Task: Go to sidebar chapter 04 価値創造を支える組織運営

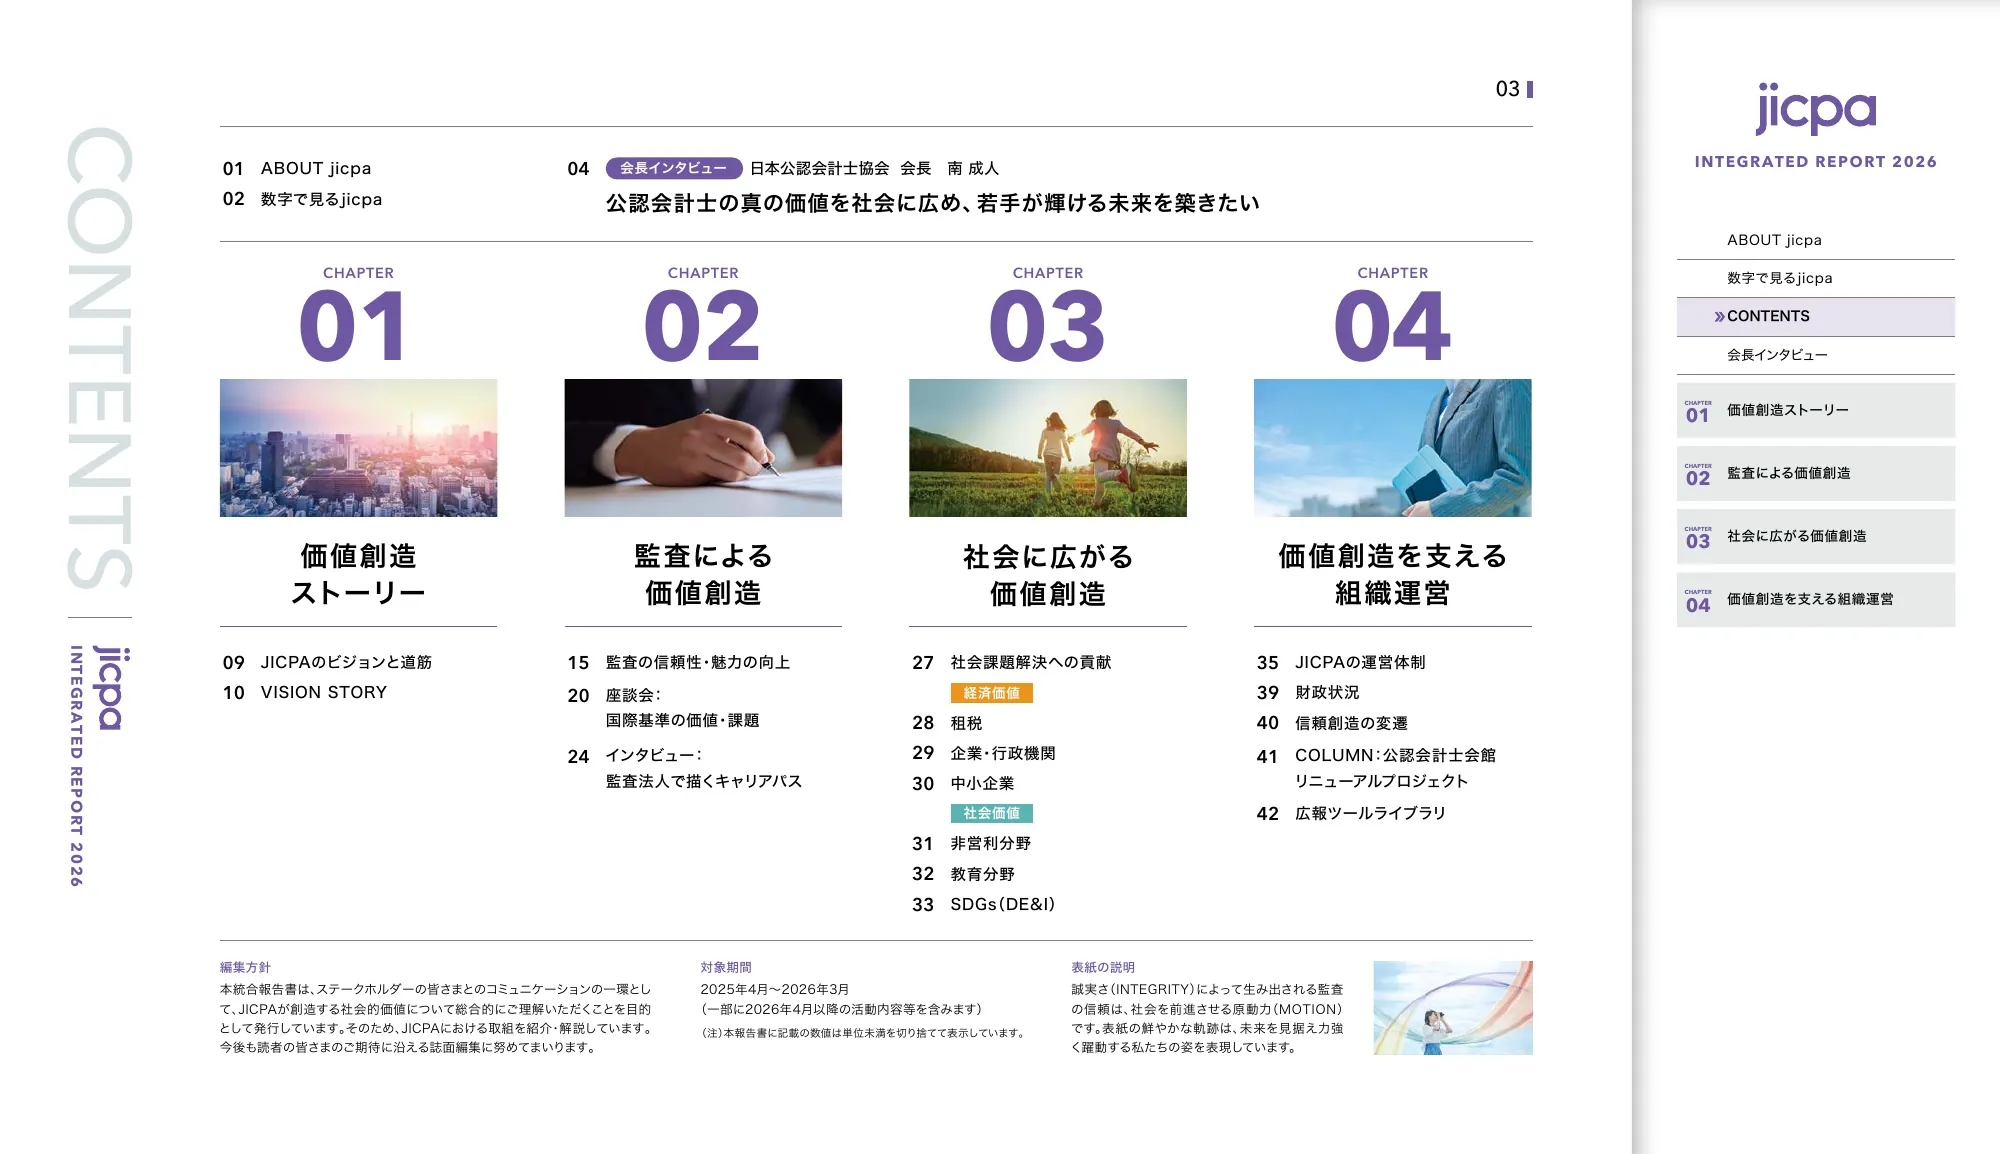Action: (x=1815, y=599)
